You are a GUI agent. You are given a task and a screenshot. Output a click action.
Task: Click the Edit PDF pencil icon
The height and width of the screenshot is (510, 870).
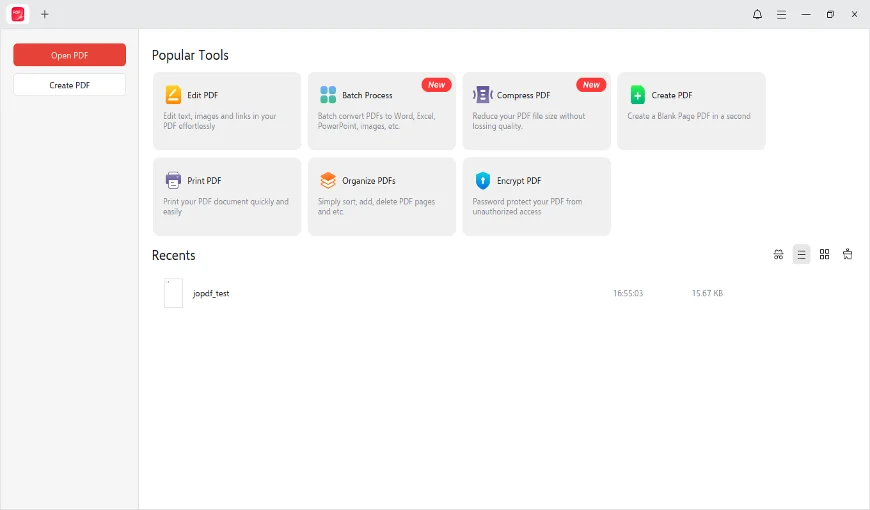(173, 95)
